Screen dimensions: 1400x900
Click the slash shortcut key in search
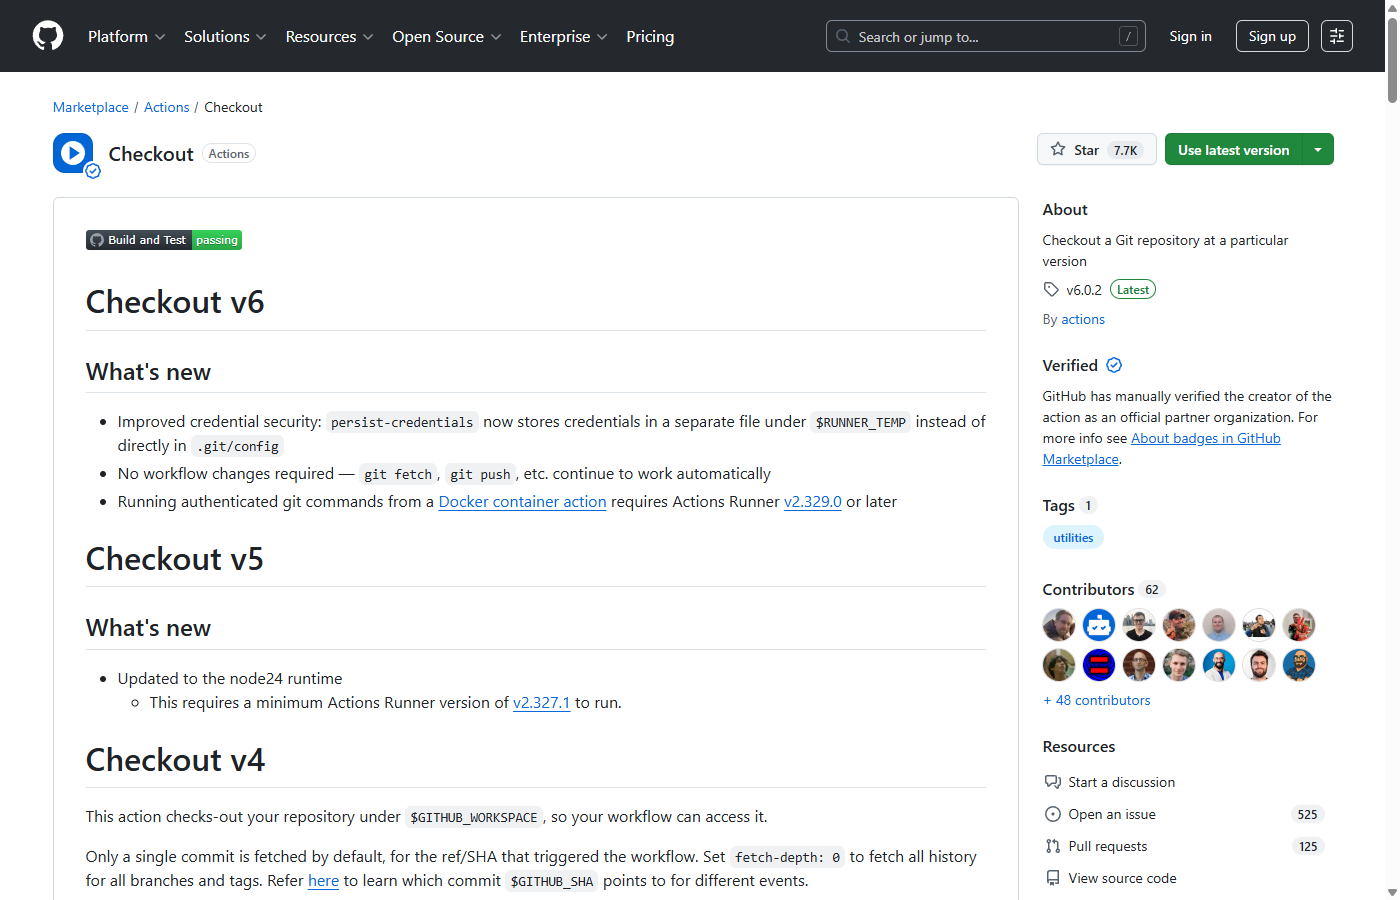(1128, 36)
